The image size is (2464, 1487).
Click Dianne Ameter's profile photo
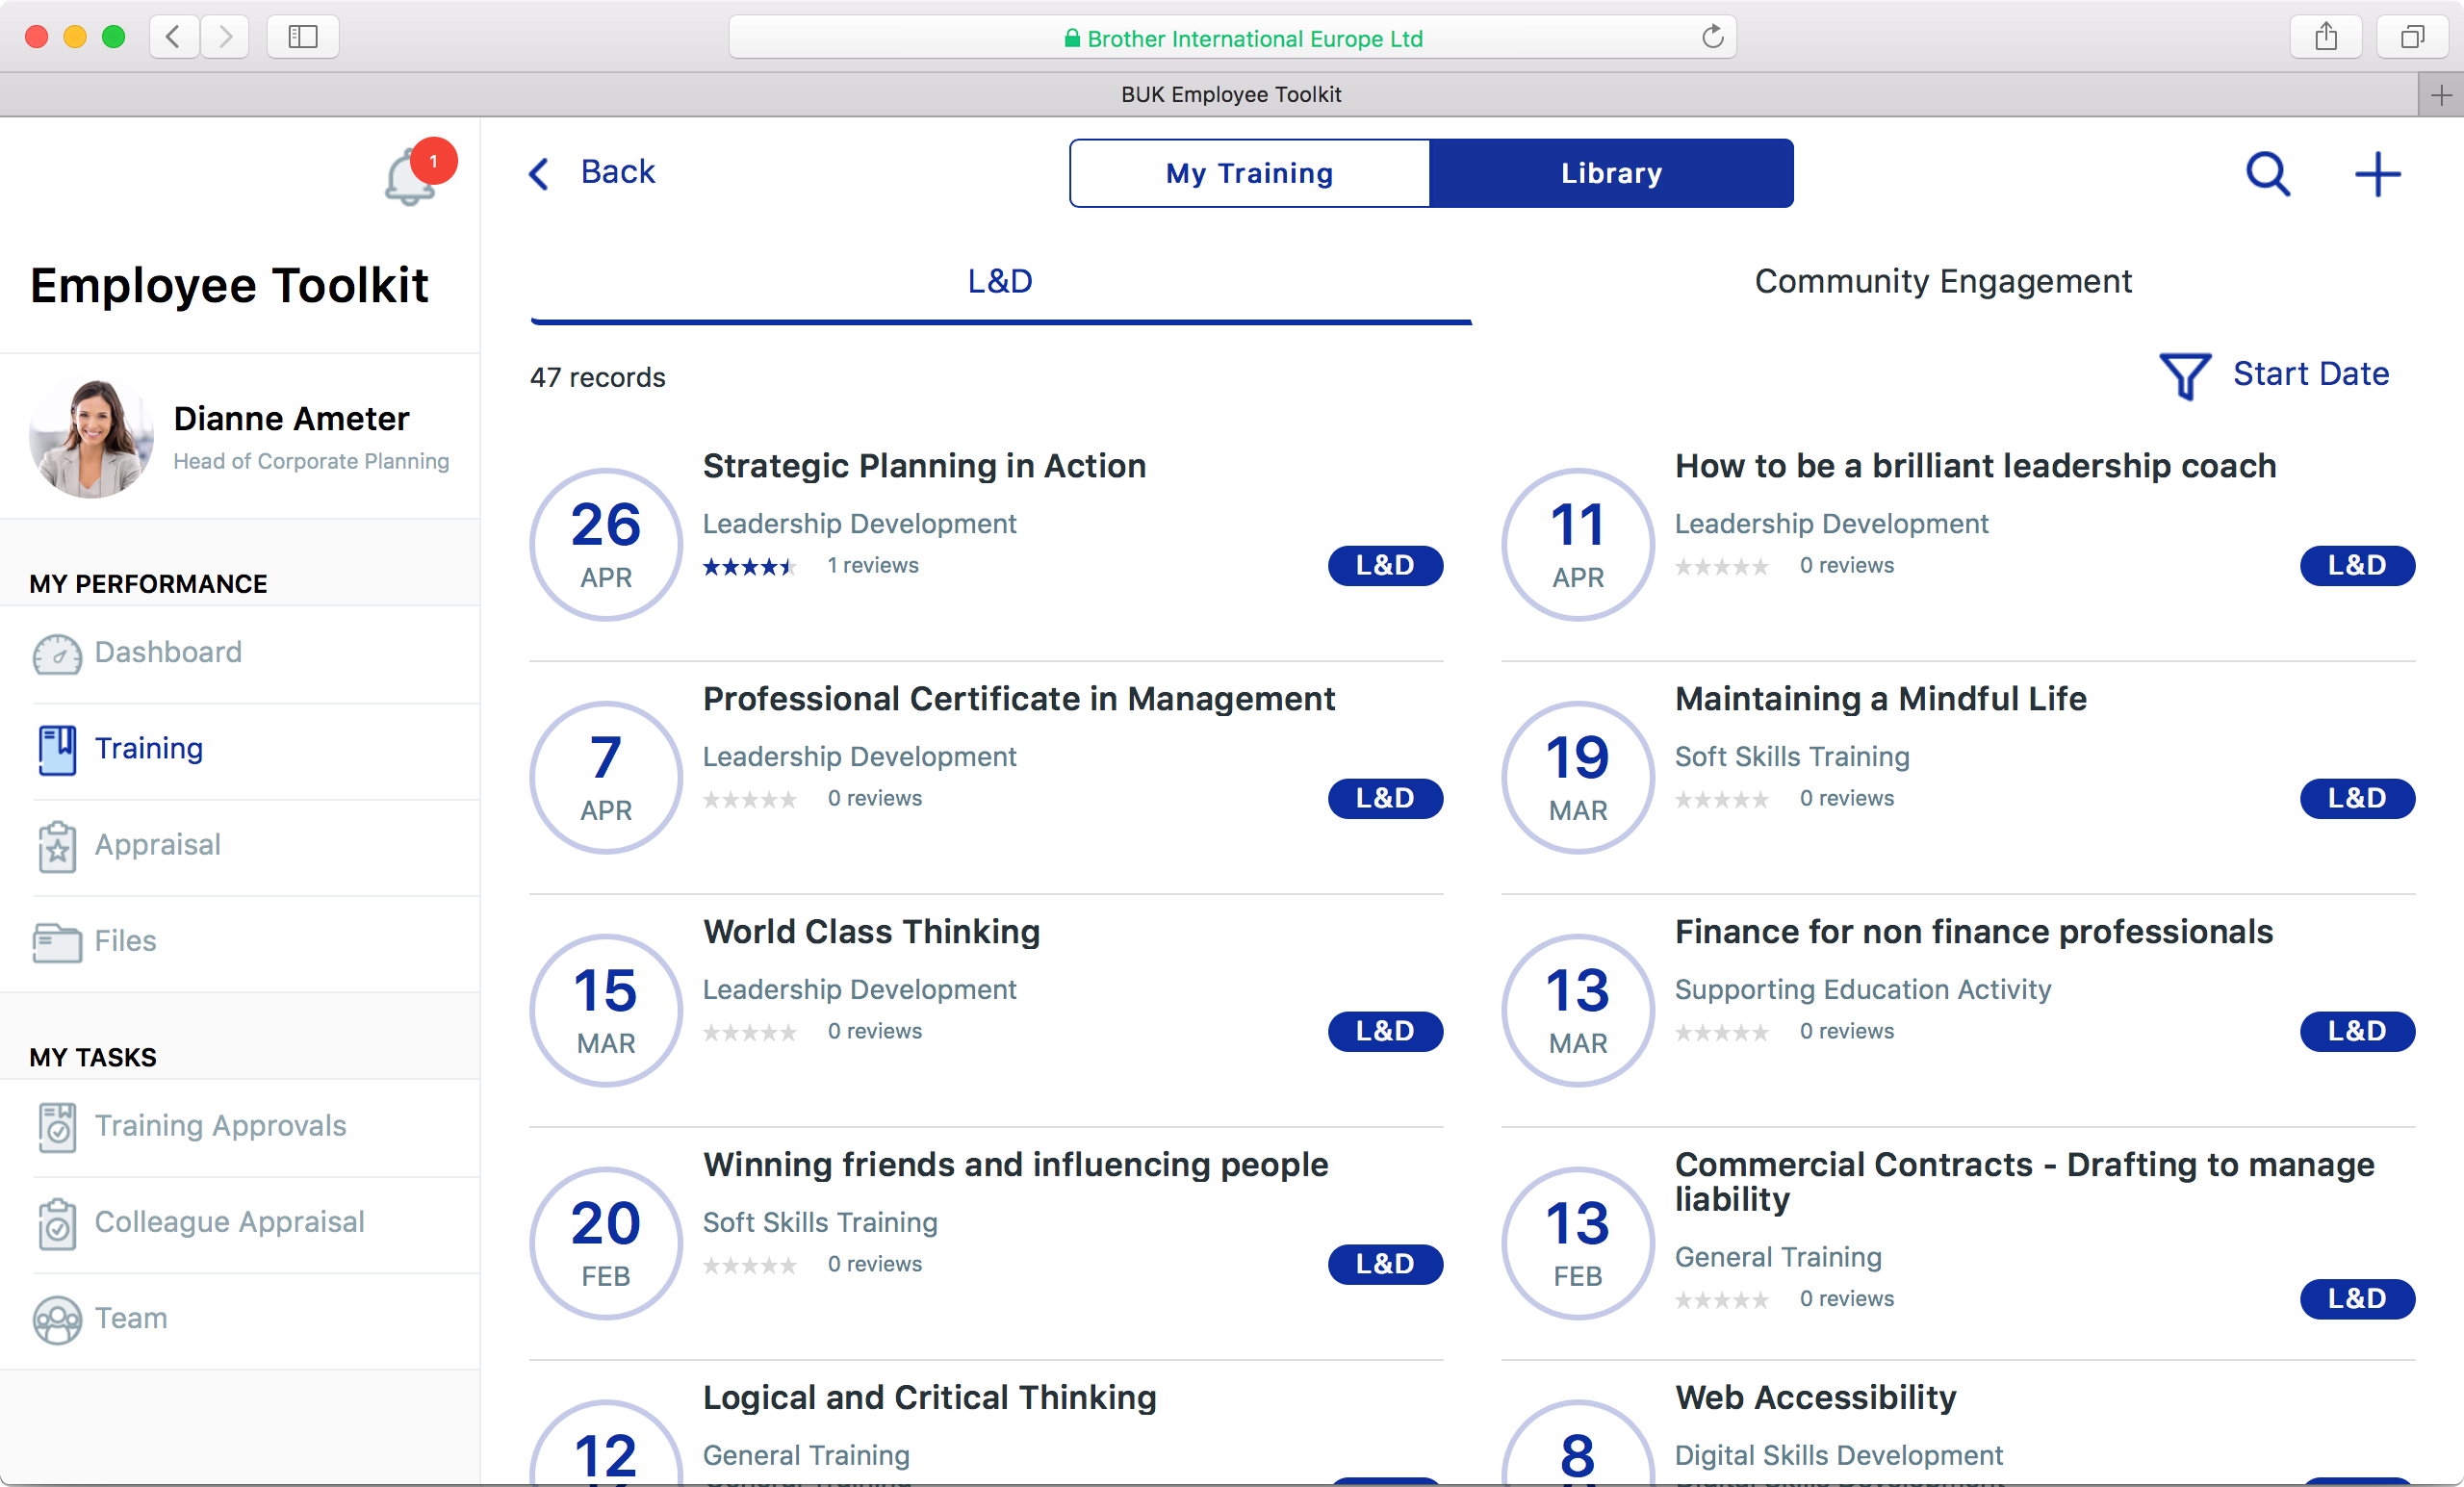pyautogui.click(x=91, y=437)
